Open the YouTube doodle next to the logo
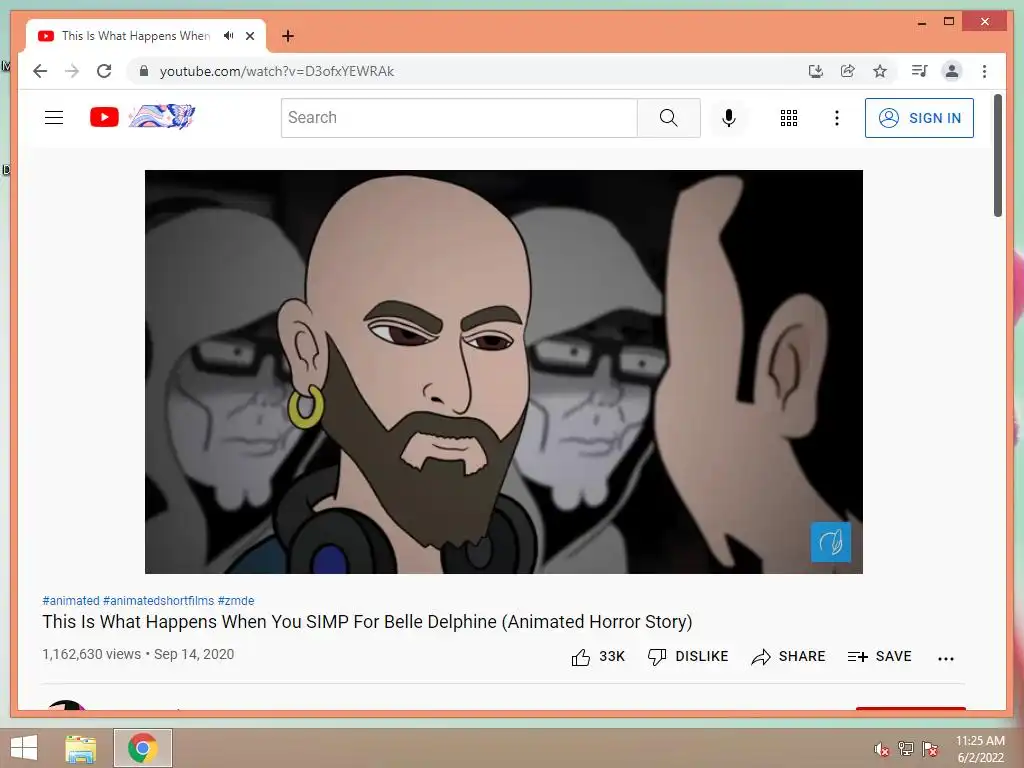This screenshot has height=768, width=1024. (162, 117)
